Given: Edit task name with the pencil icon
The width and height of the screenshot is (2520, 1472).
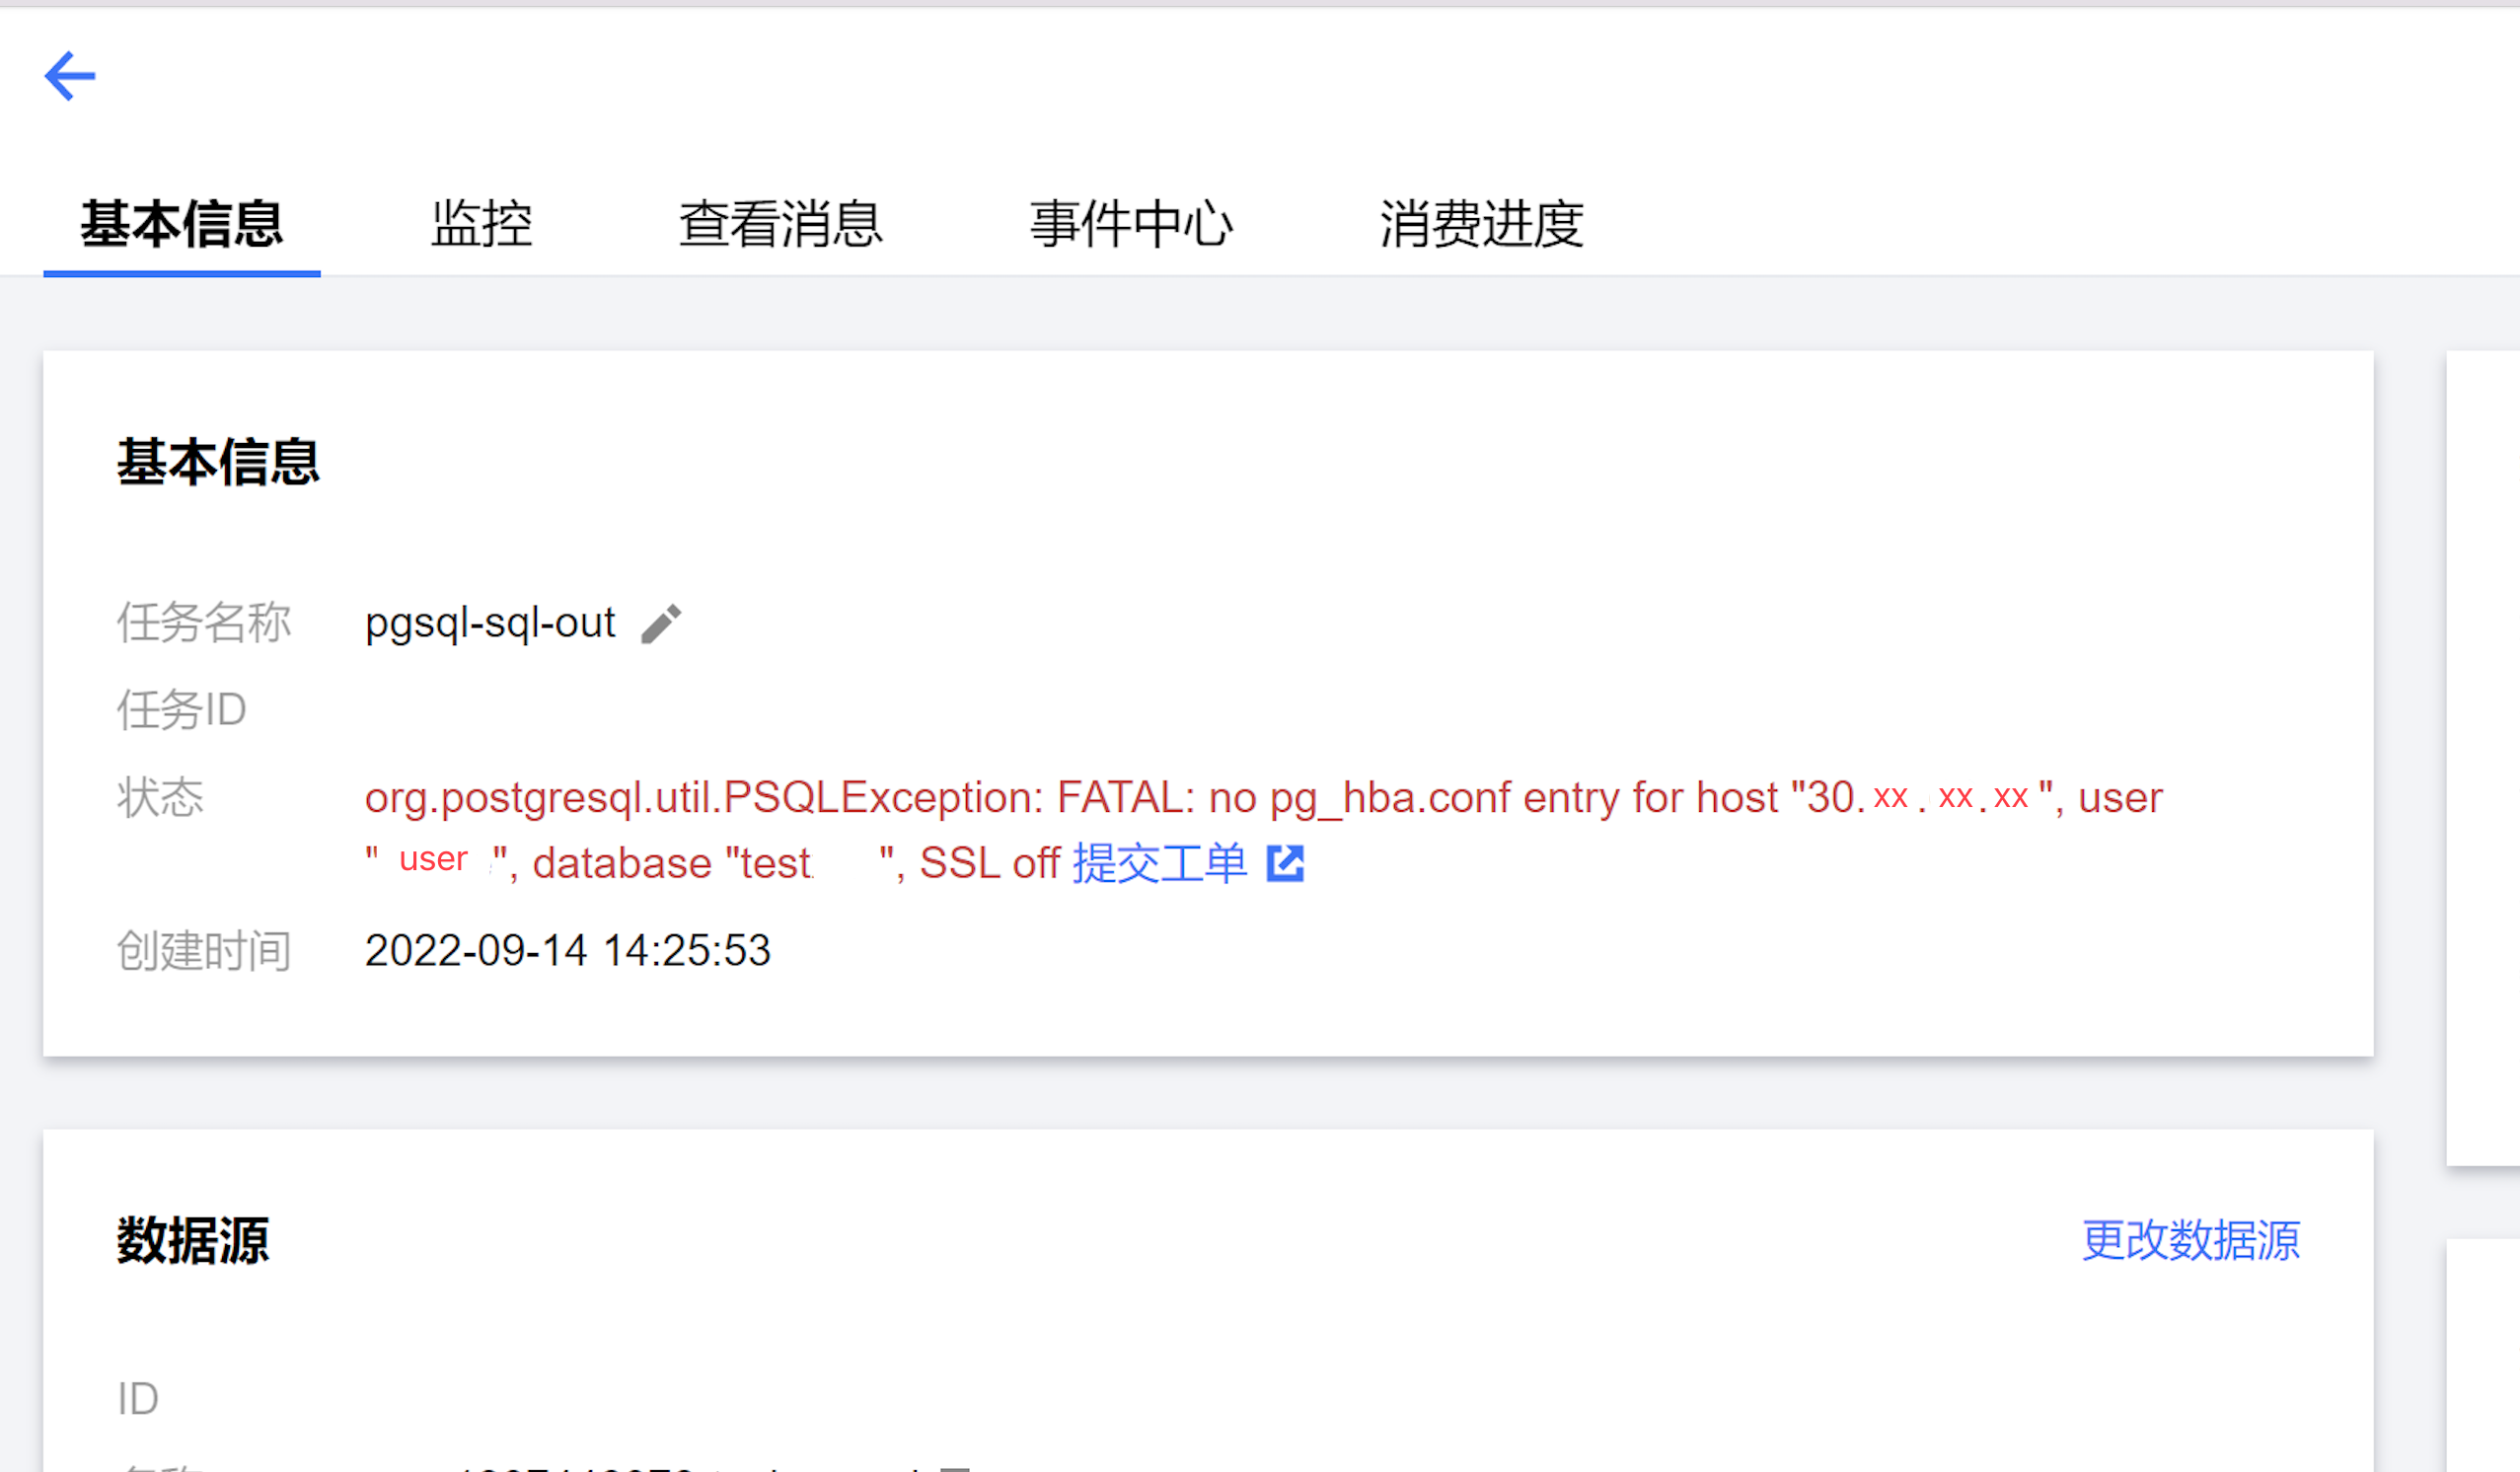Looking at the screenshot, I should (661, 624).
